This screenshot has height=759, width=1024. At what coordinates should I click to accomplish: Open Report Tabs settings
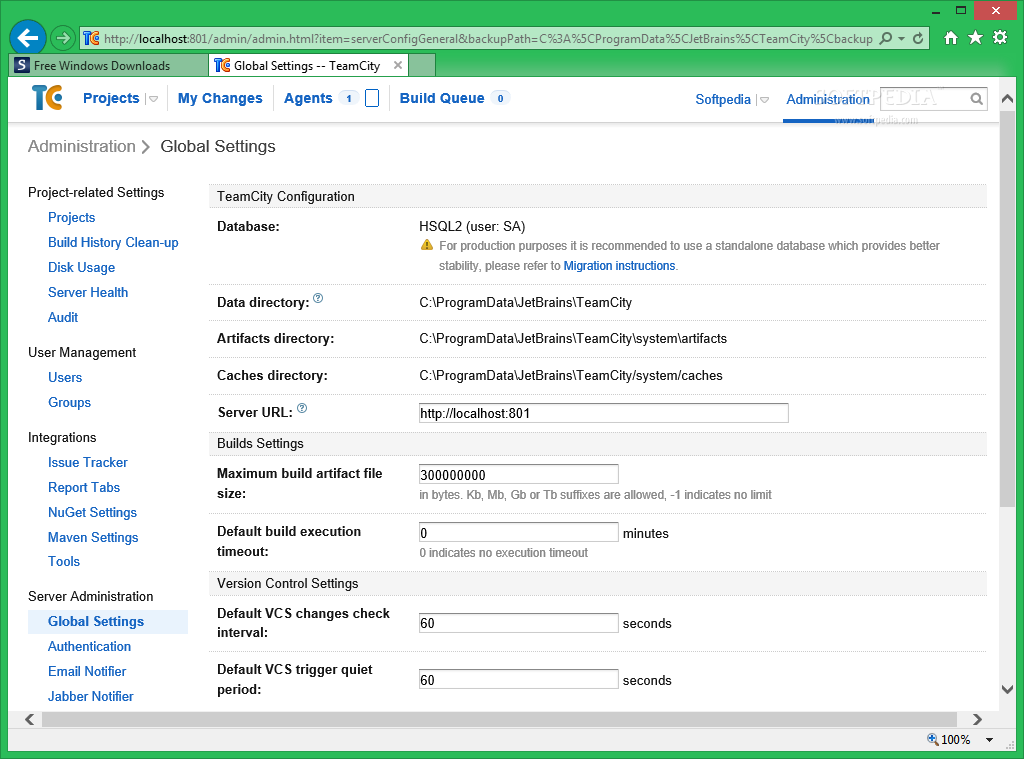click(84, 487)
